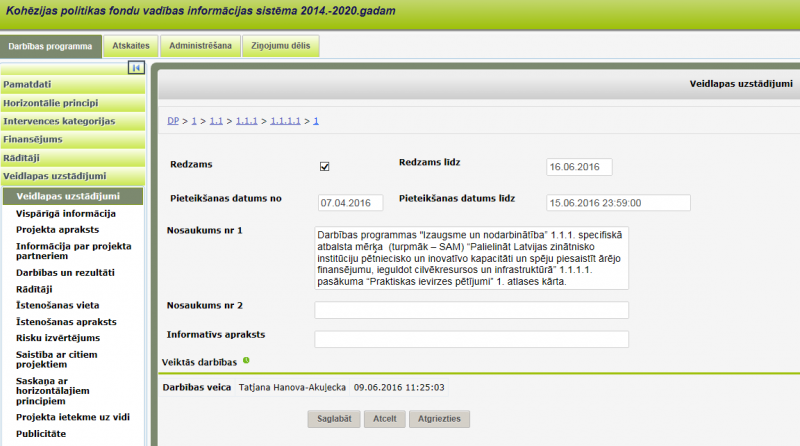The width and height of the screenshot is (800, 446).
Task: Collapse the left sidebar with arrow icon
Action: coord(137,67)
